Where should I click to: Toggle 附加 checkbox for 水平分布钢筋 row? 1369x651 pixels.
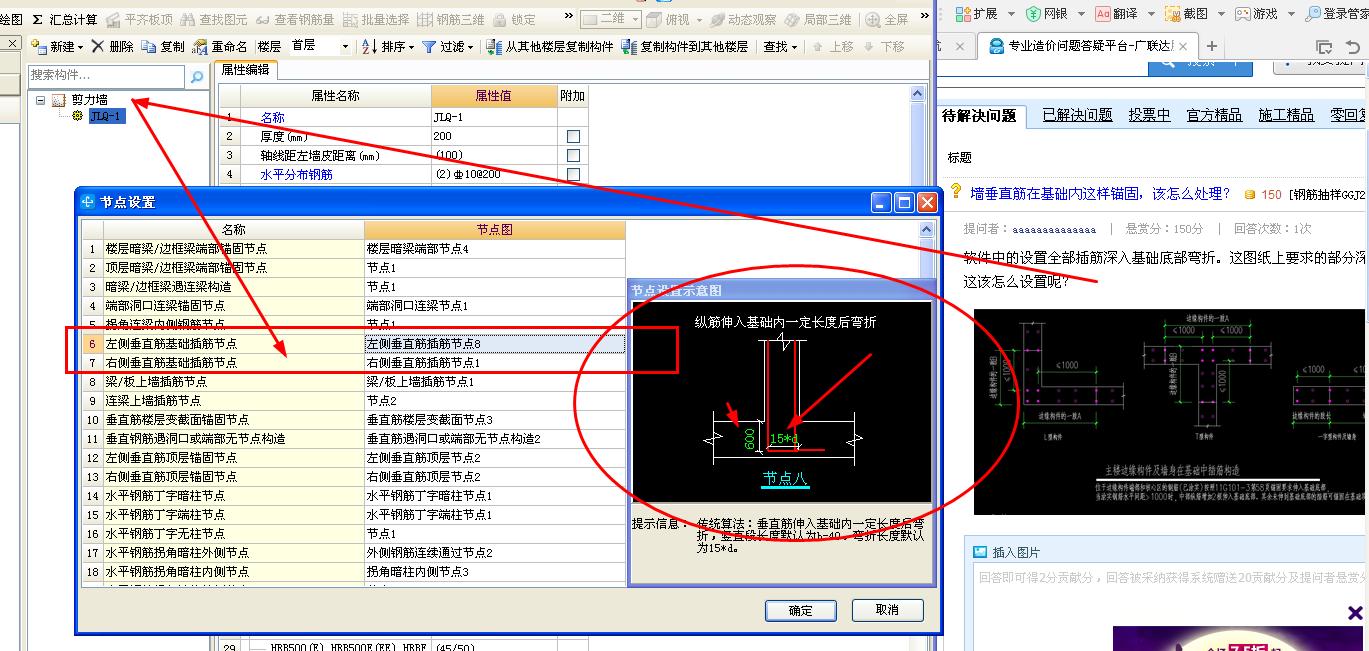(x=573, y=174)
